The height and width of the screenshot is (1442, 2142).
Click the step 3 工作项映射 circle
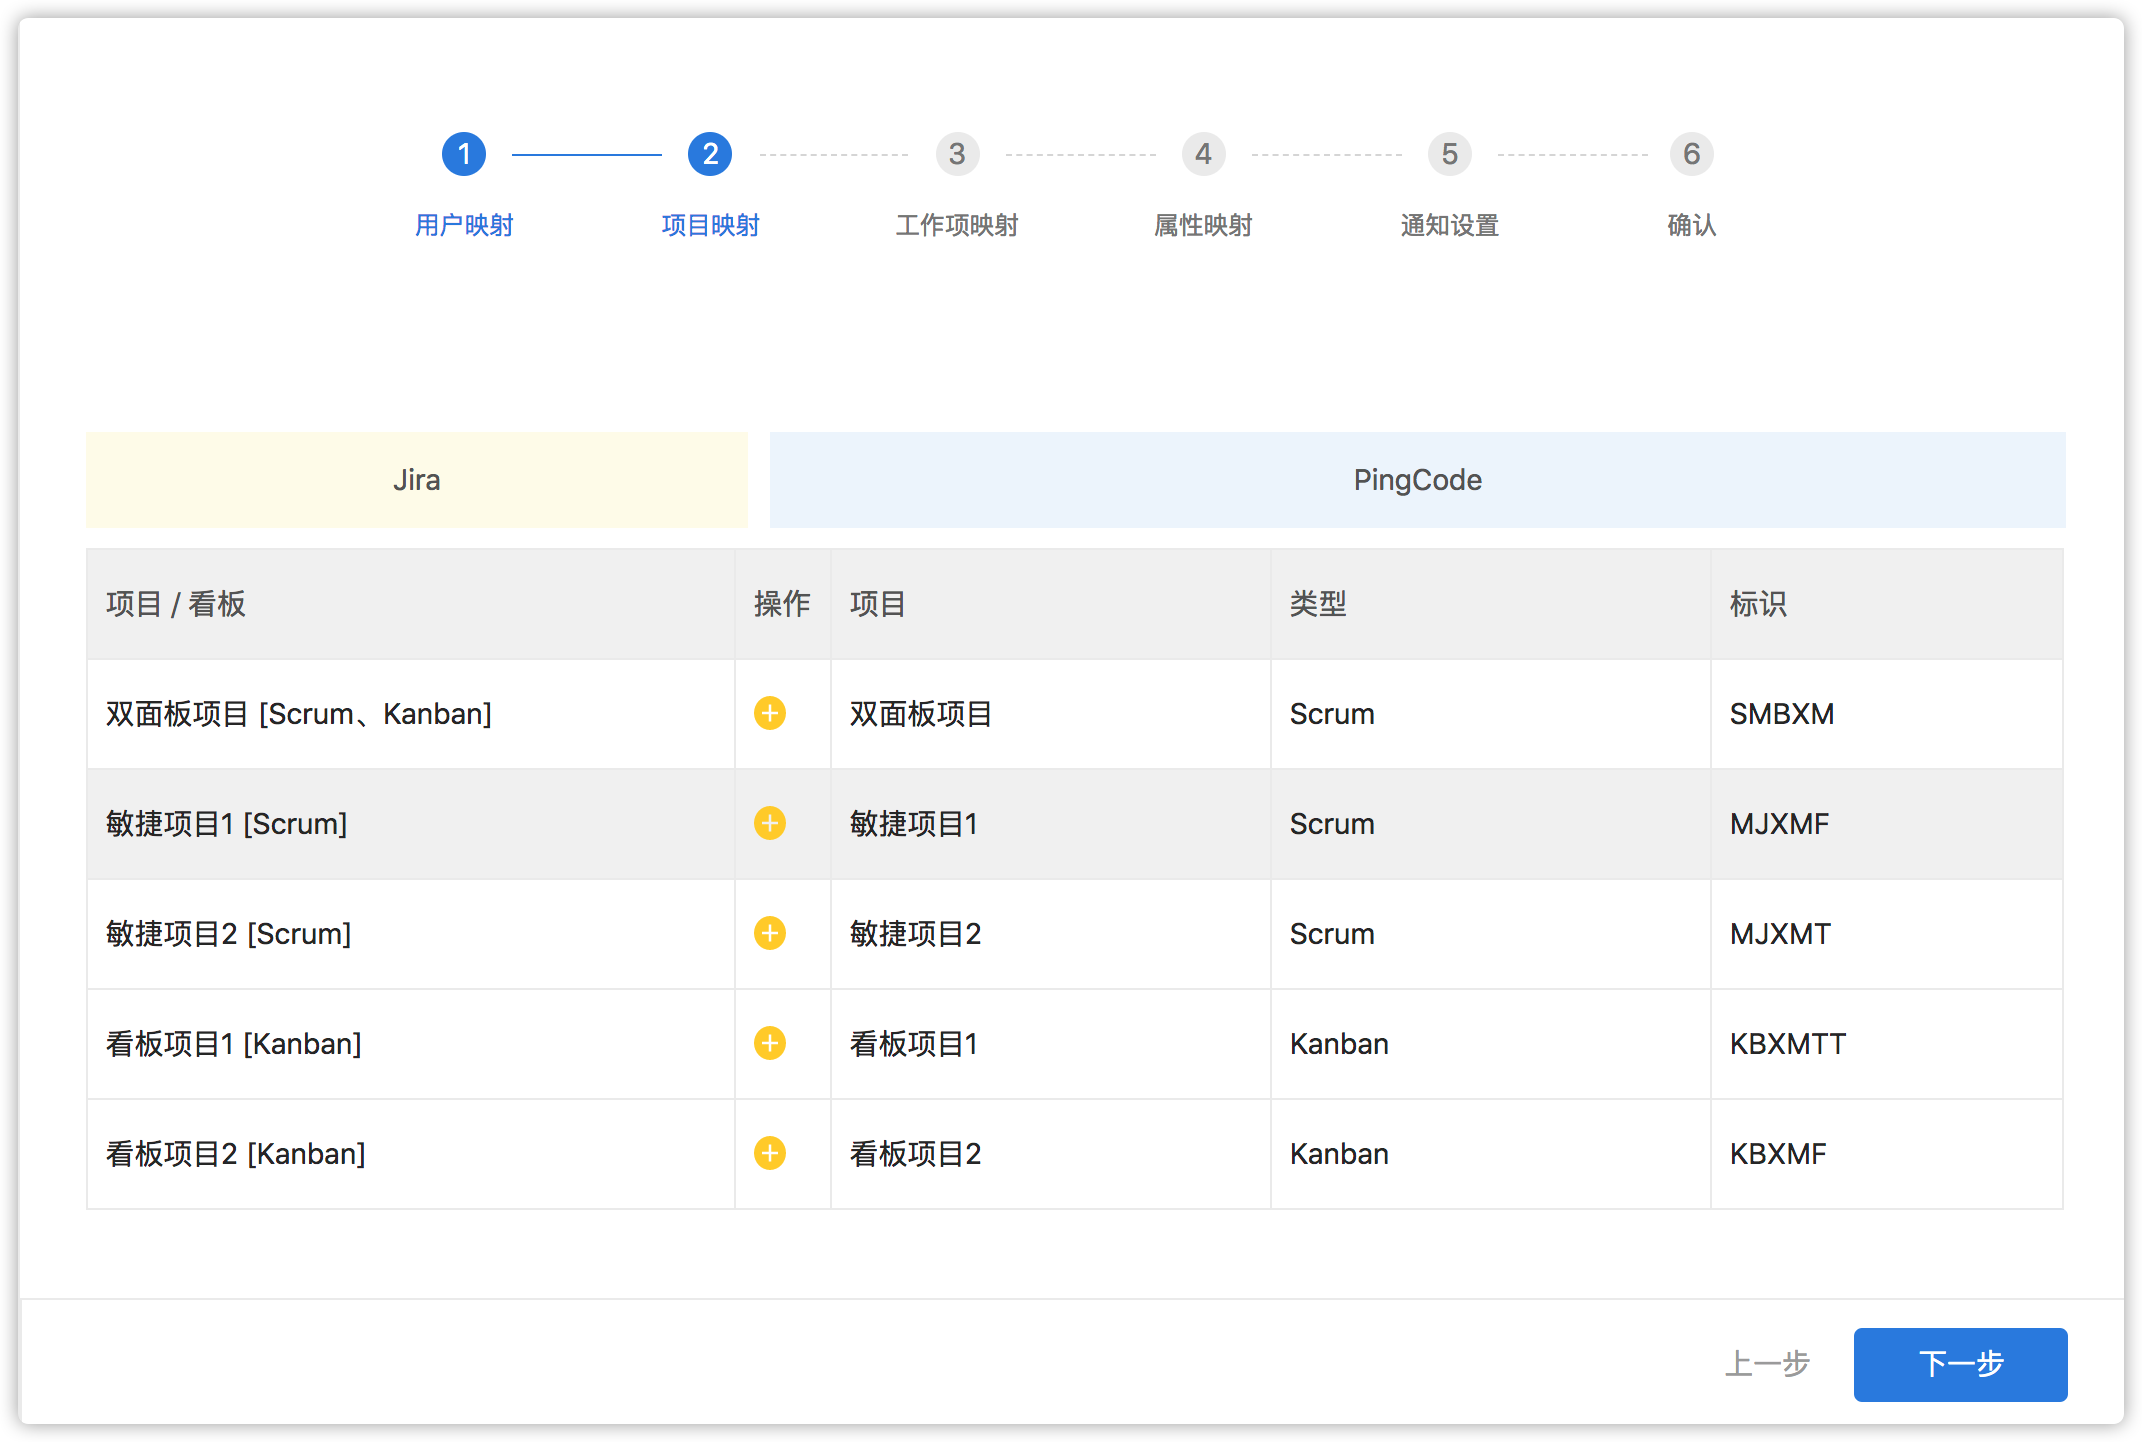tap(957, 153)
